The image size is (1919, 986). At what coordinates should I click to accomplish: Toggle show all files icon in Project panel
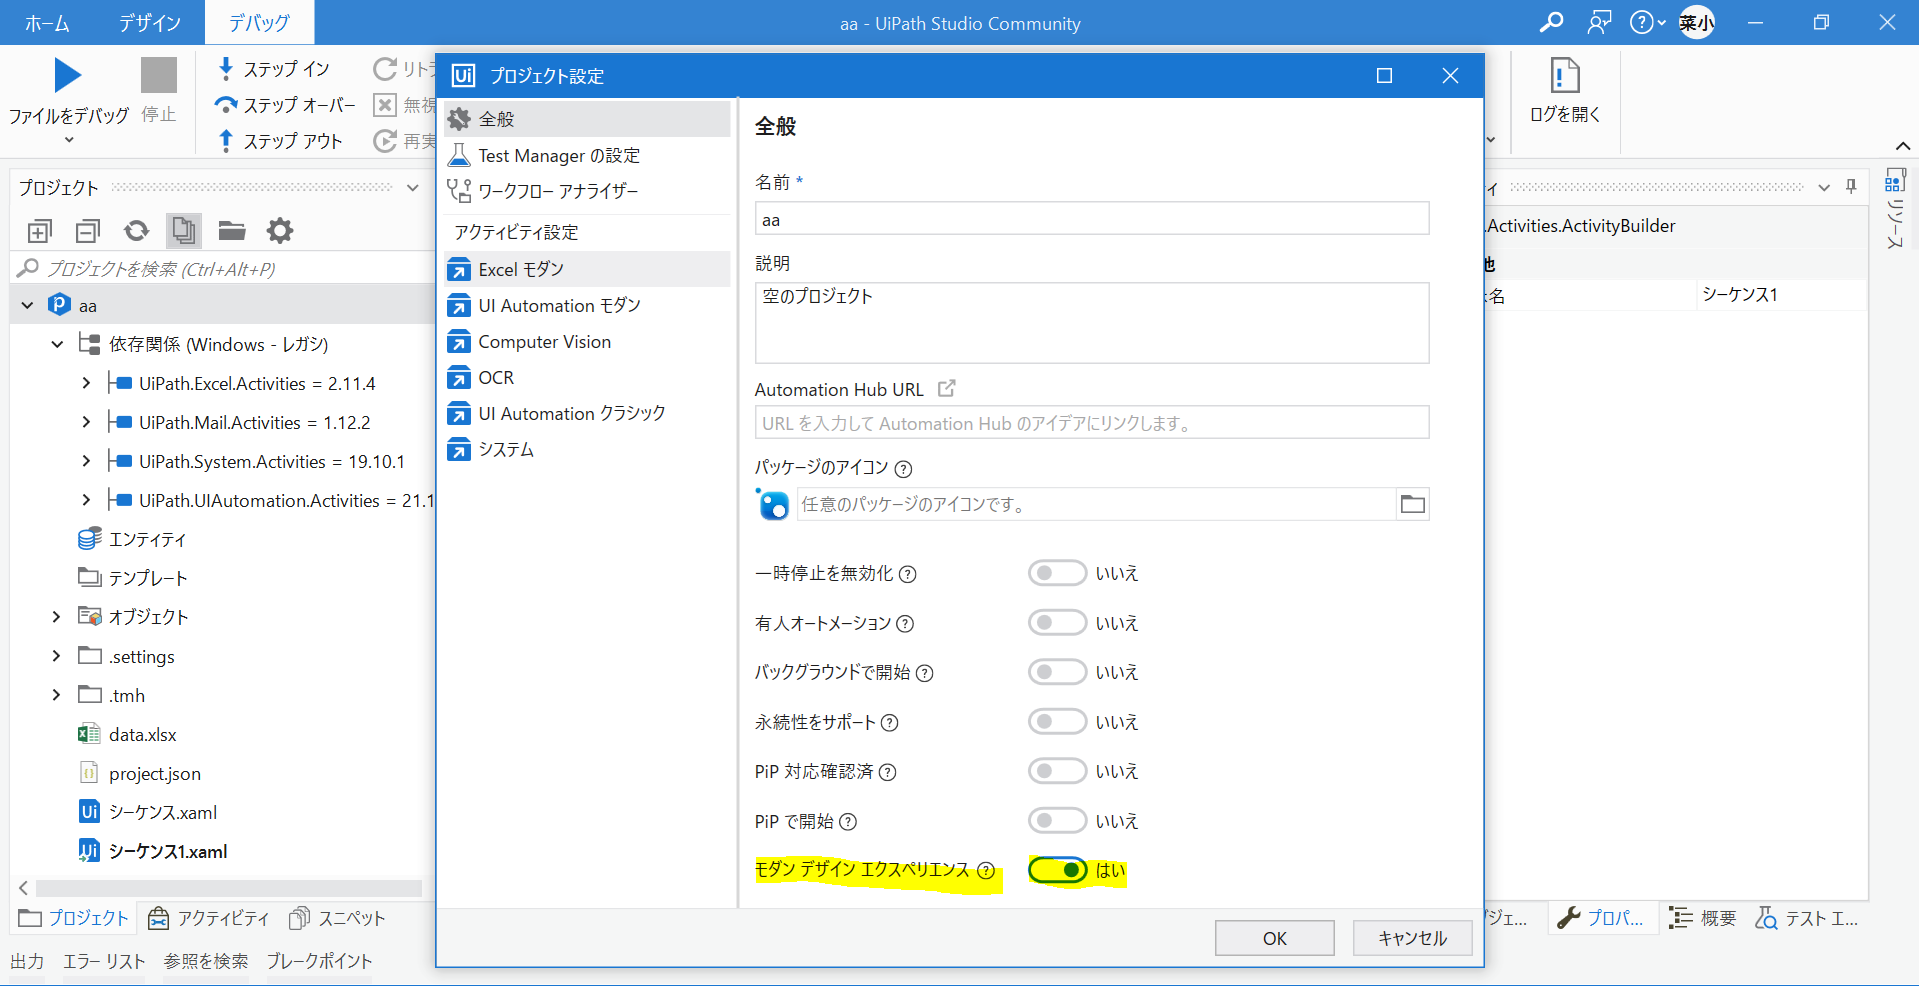(x=184, y=231)
